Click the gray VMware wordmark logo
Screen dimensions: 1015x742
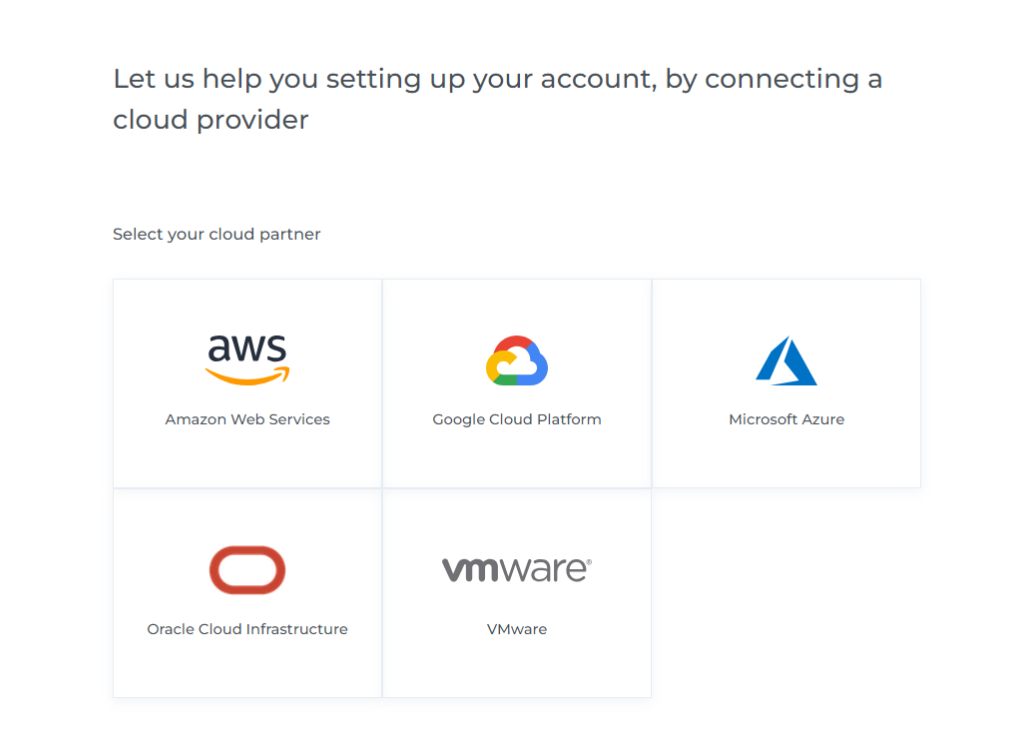[x=515, y=570]
